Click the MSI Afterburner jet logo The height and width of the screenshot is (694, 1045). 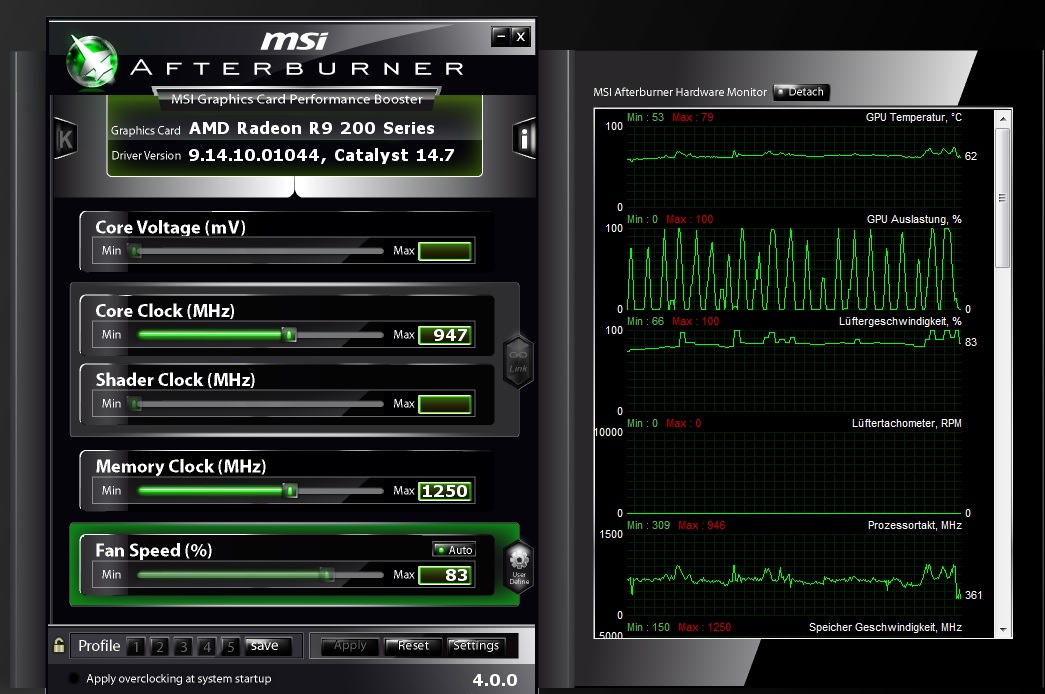93,62
